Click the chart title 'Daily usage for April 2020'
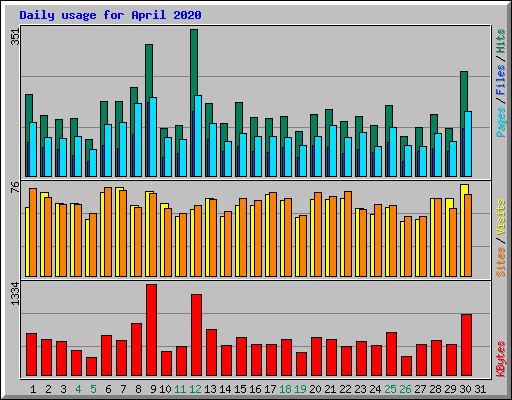Viewport: 512px width, 400px height. click(110, 15)
